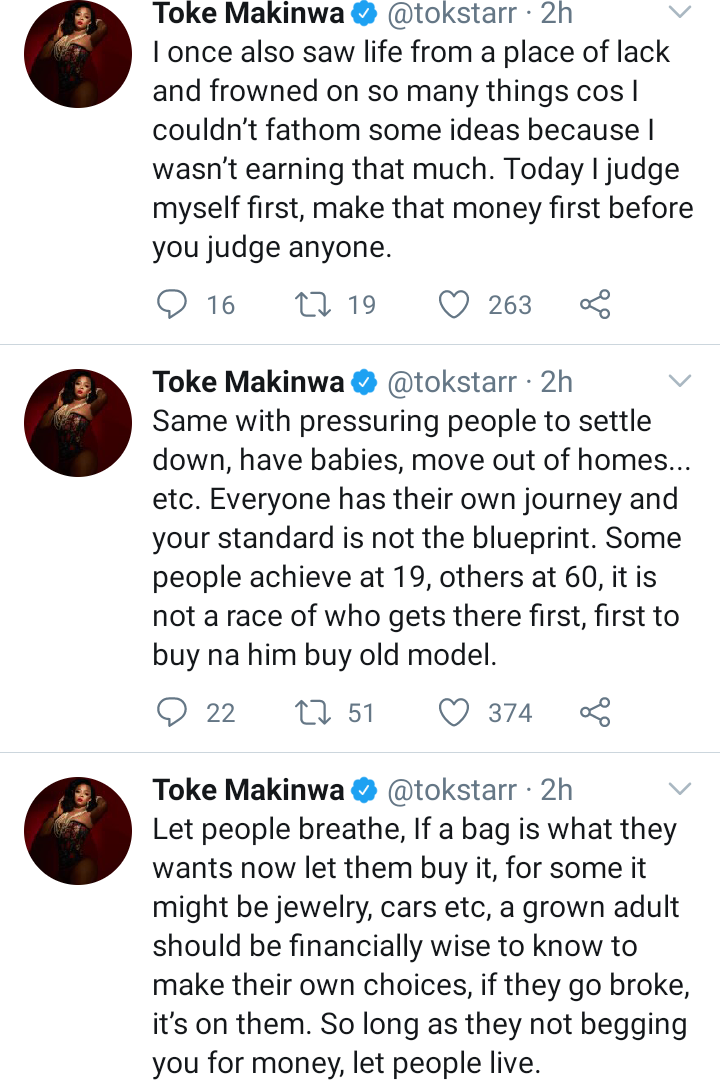Screen dimensions: 720x1080
Task: Toggle the like on the third tweet
Action: click(454, 1075)
